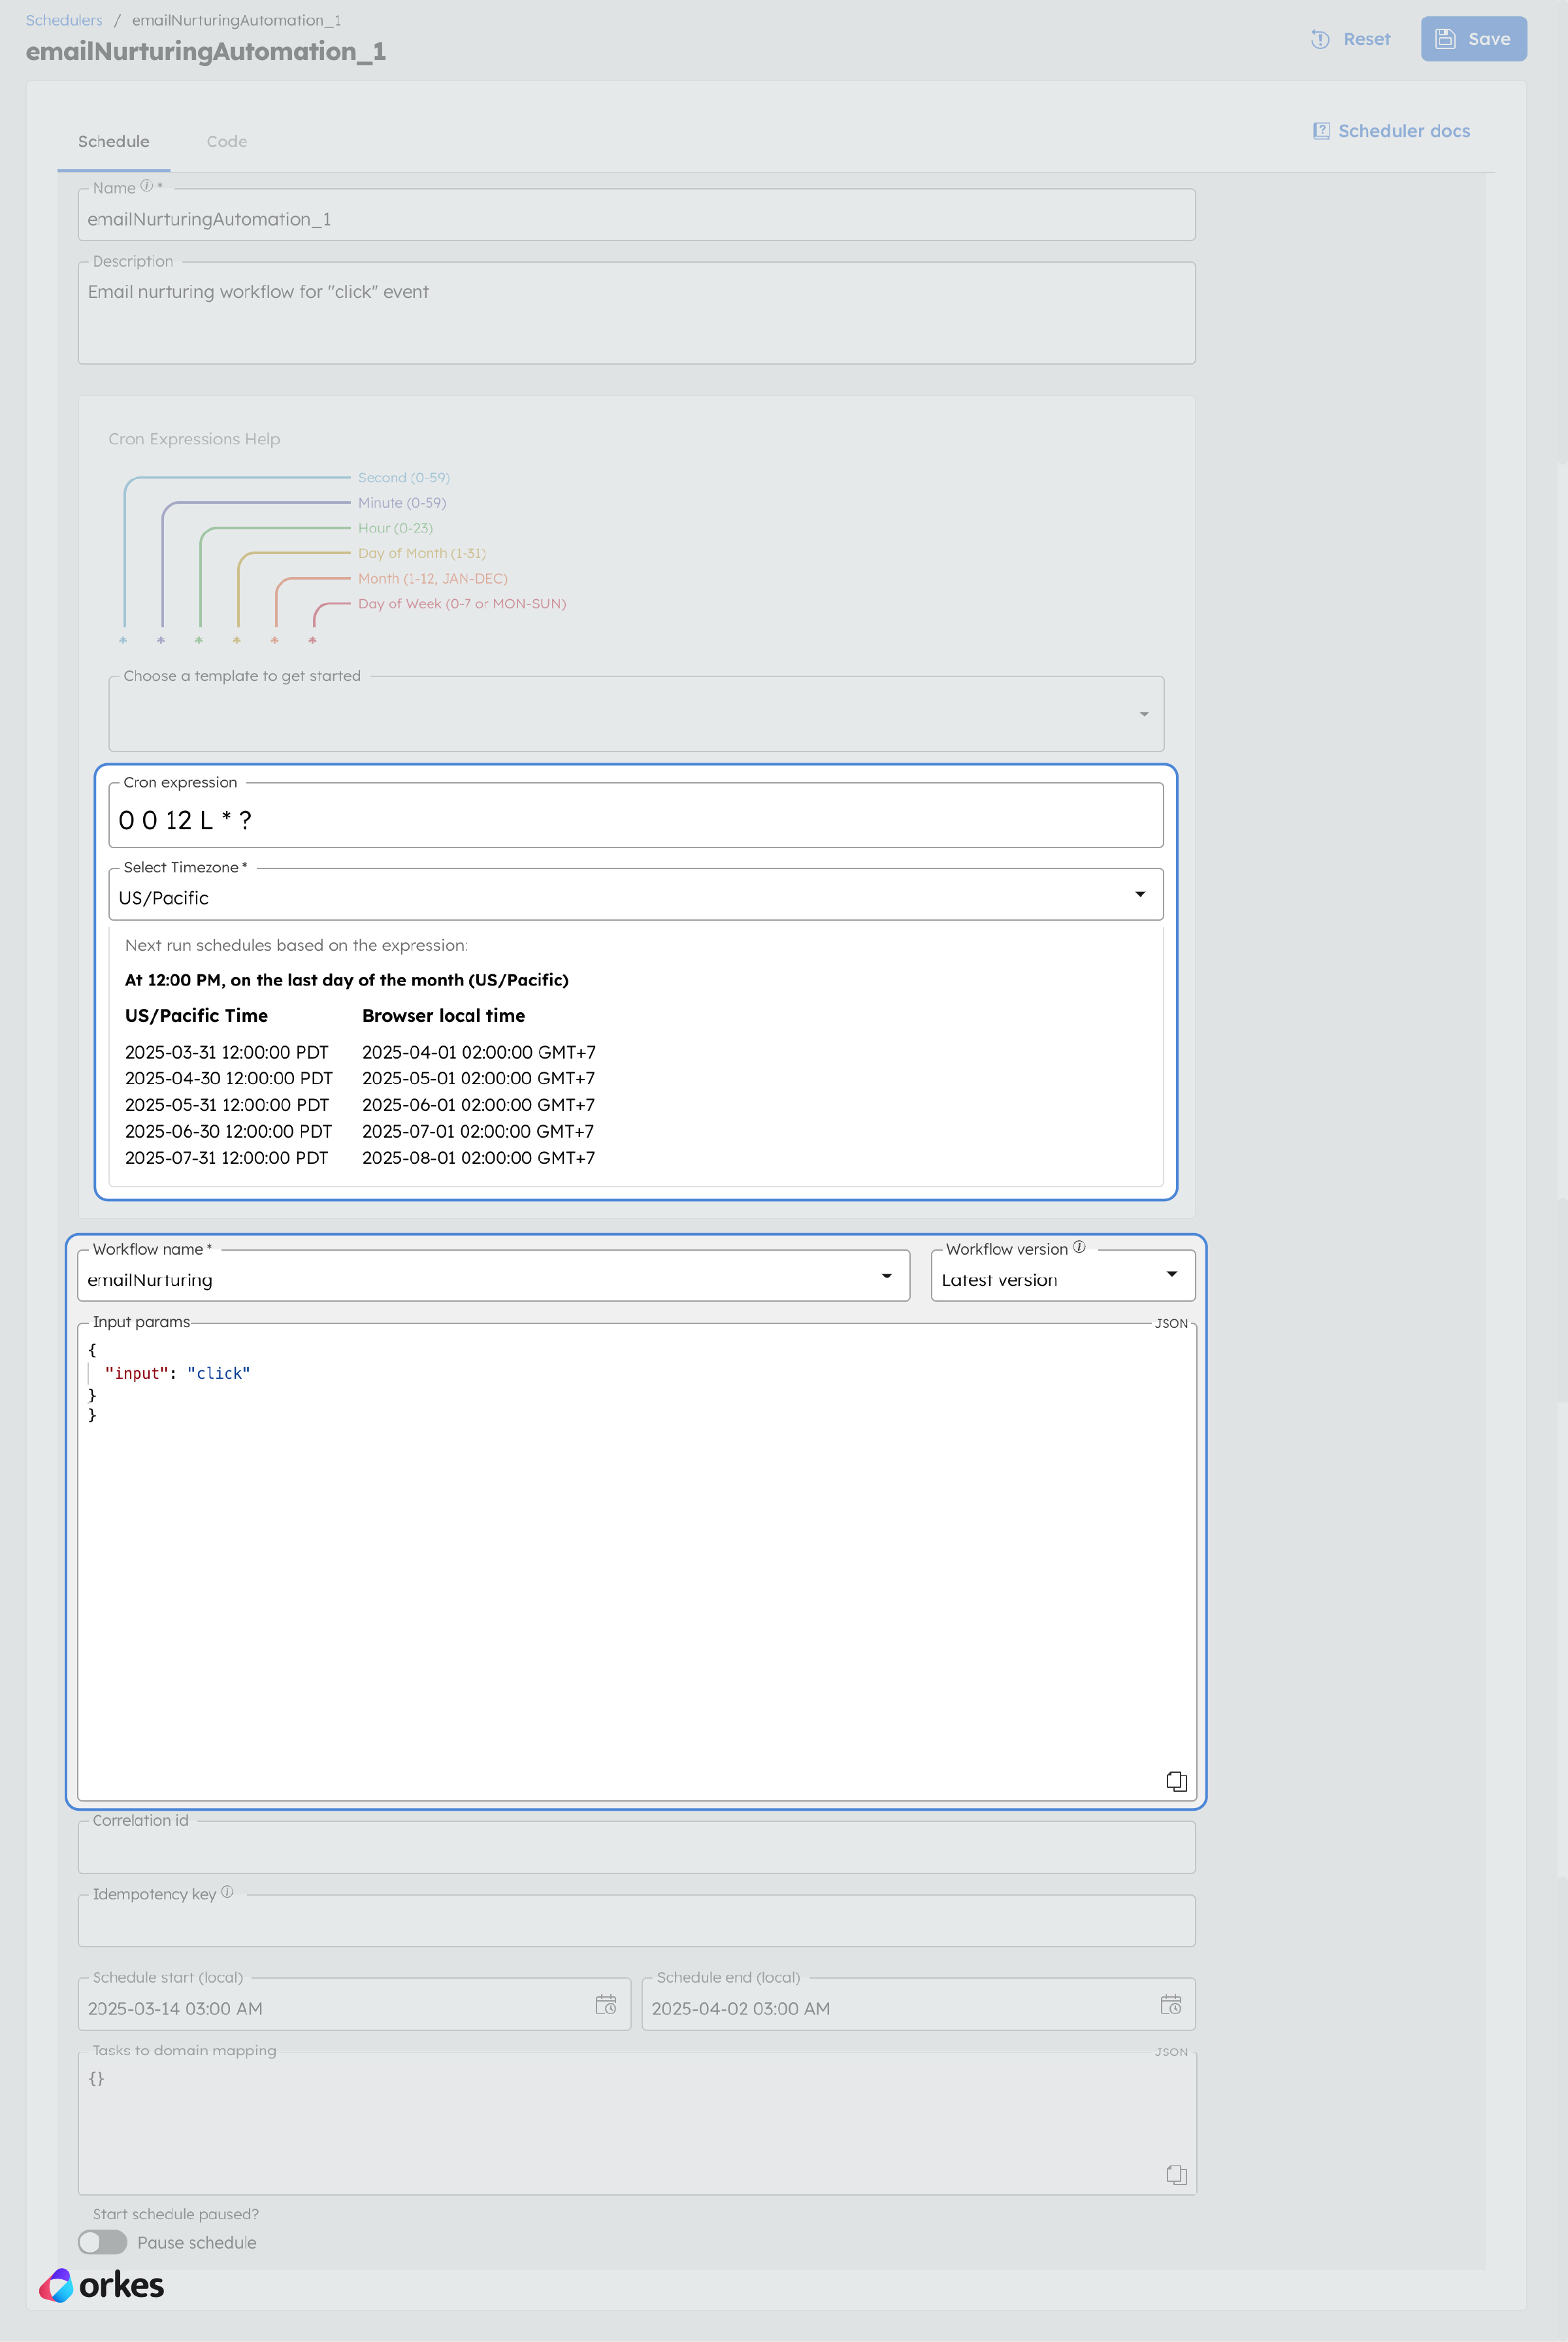Click the Save button
The height and width of the screenshot is (2342, 1568).
(1473, 38)
